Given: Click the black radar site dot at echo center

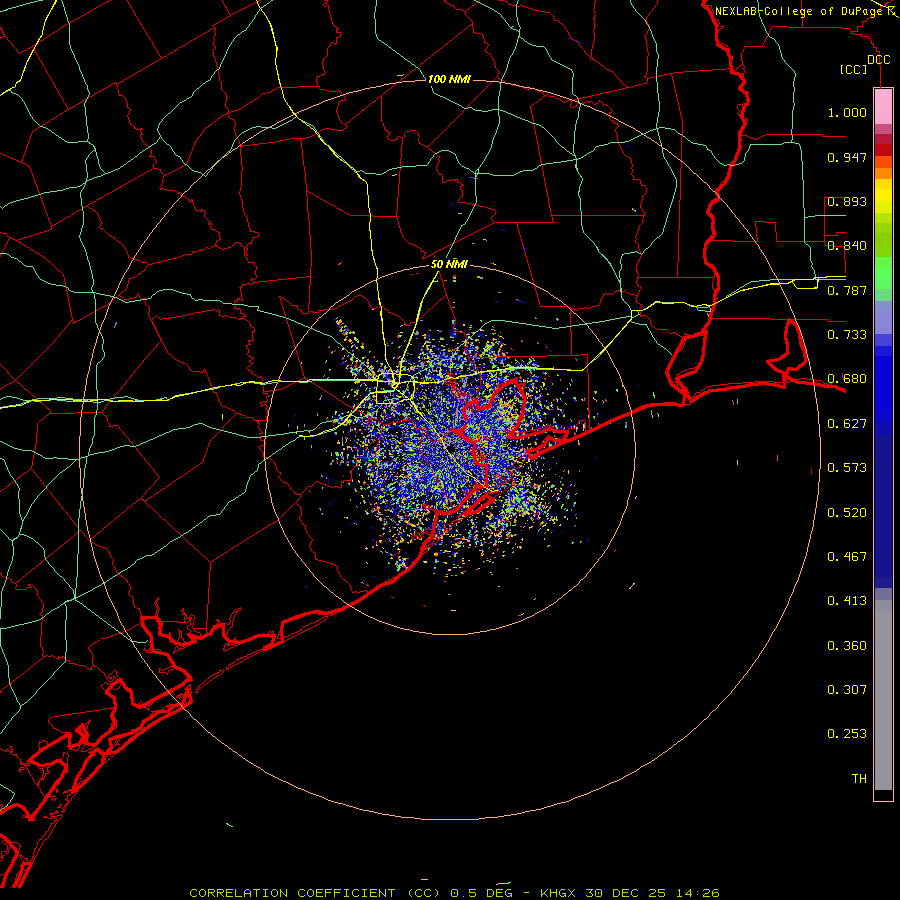Looking at the screenshot, I should (x=451, y=449).
